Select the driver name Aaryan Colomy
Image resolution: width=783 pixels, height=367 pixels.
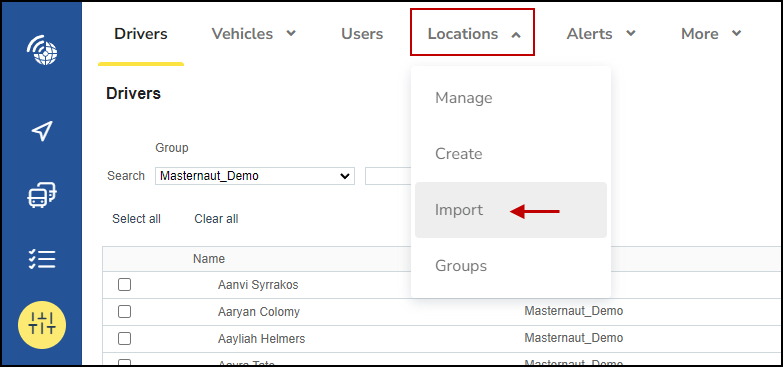coord(259,312)
